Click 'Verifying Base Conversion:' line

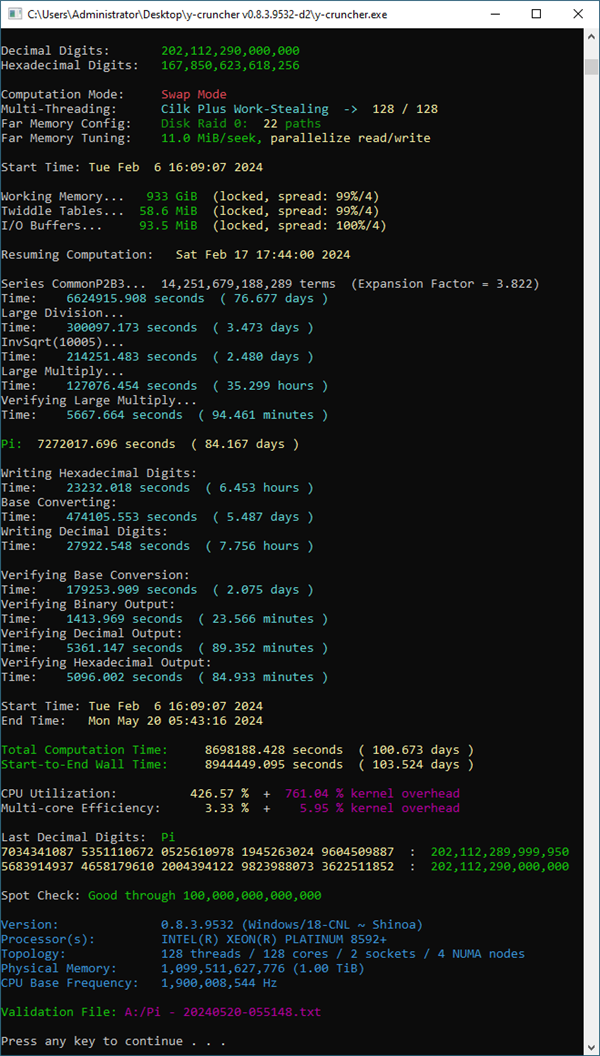[95, 575]
